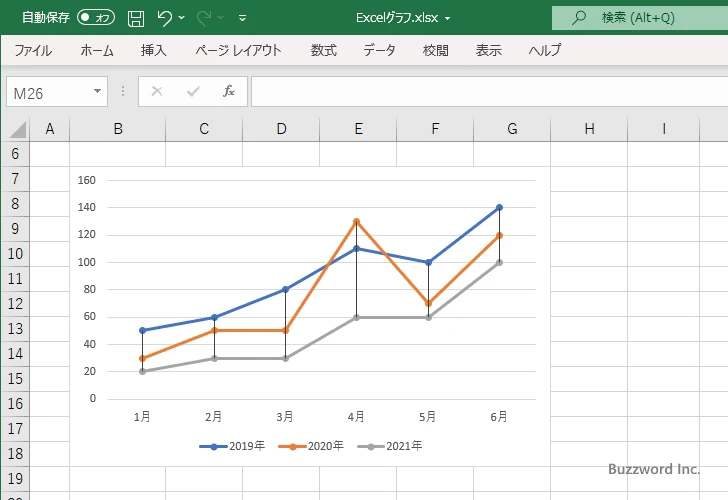The height and width of the screenshot is (500, 728).
Task: Open the 校閲 ribbon tab
Action: pos(436,50)
